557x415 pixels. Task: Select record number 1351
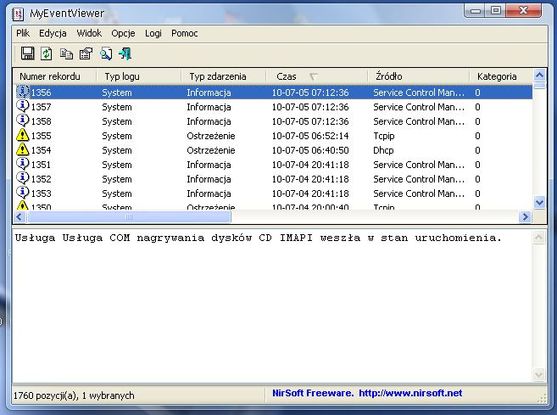[41, 165]
